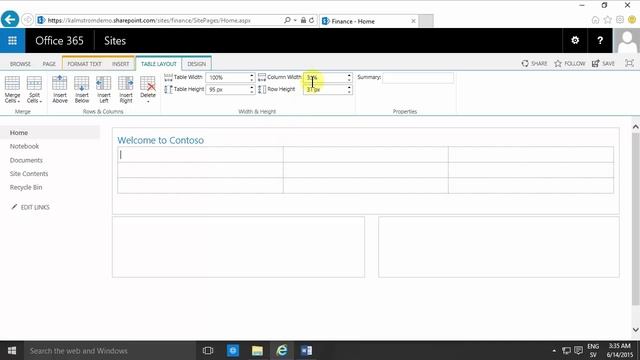Screen dimensions: 640x360
Task: Adjust the Row Height stepper arrows
Action: point(349,89)
